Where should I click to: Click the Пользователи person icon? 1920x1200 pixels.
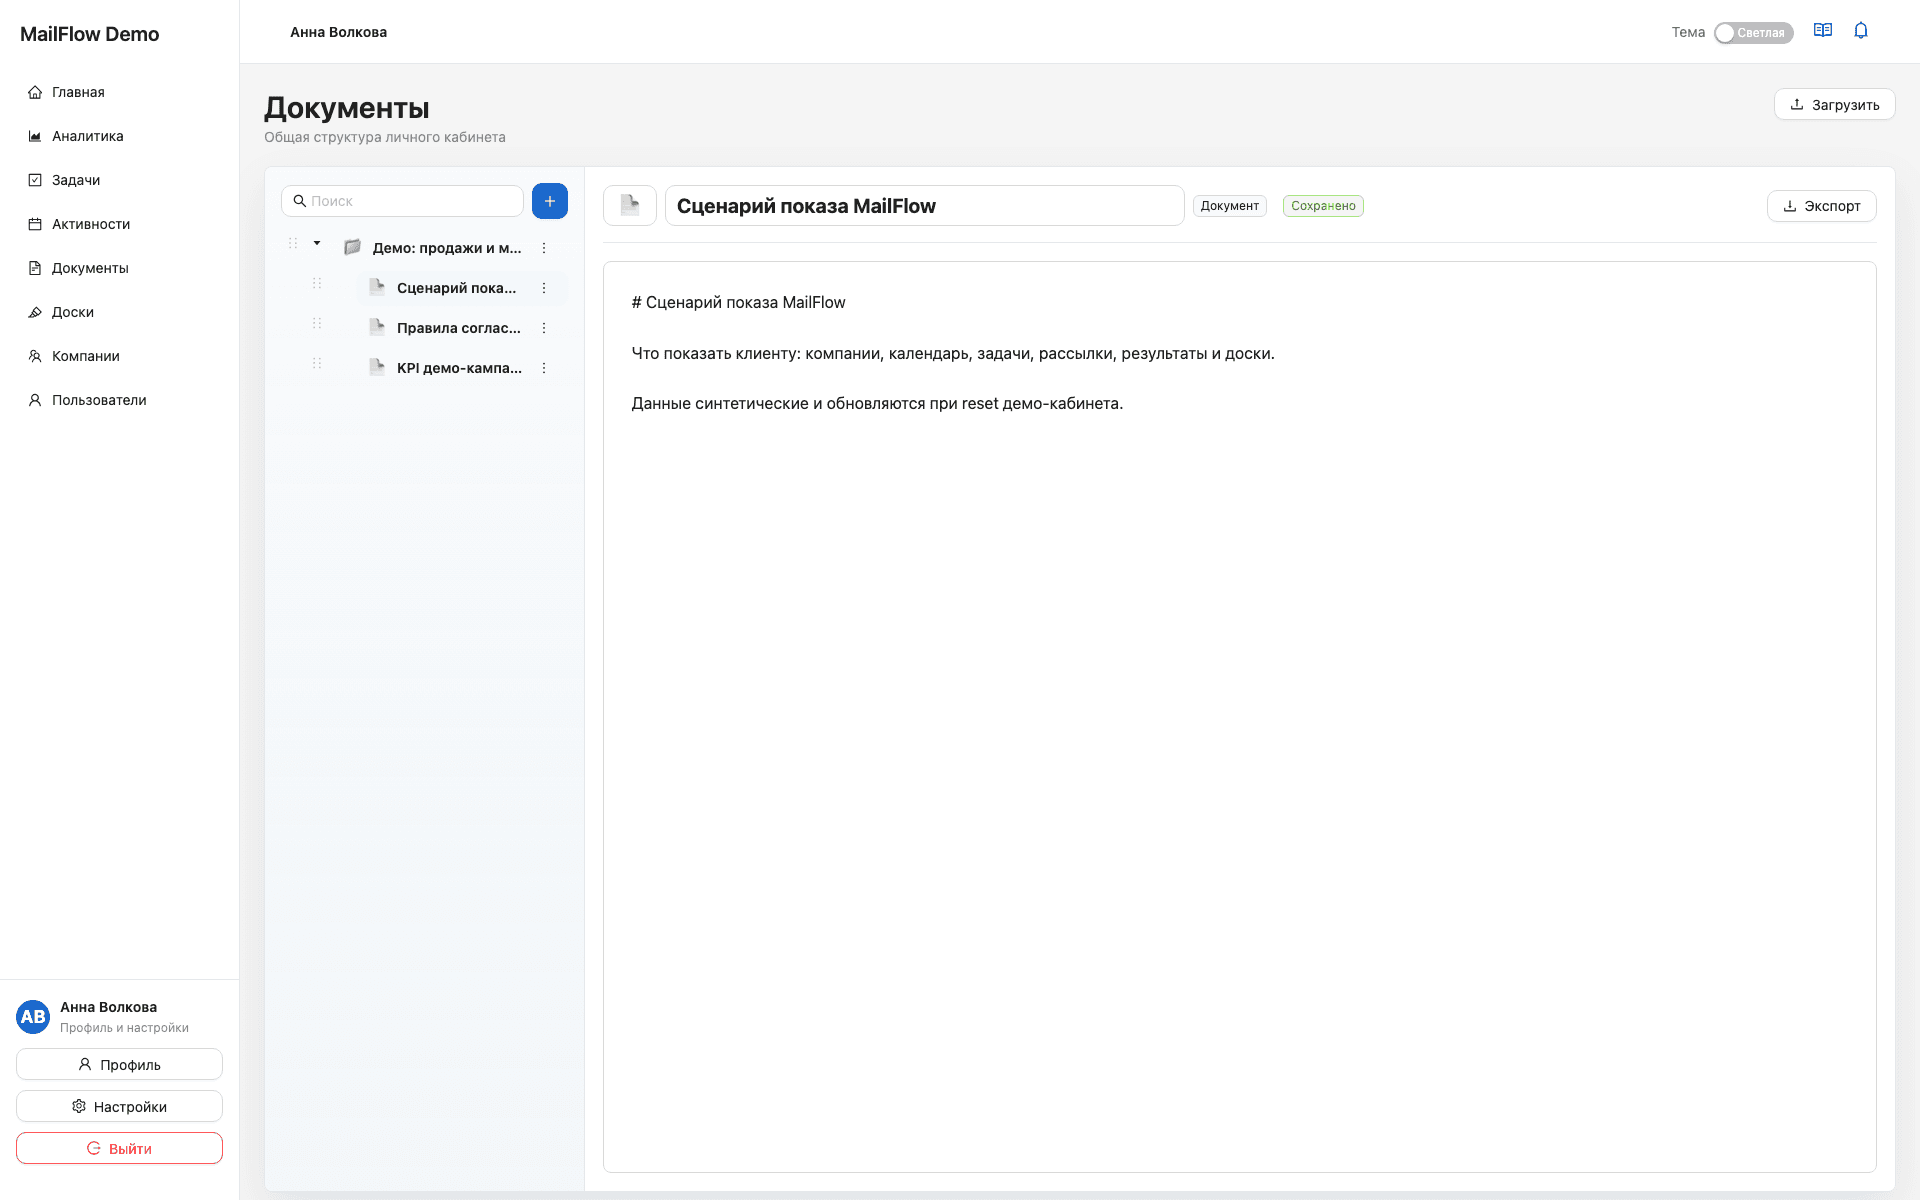(35, 400)
